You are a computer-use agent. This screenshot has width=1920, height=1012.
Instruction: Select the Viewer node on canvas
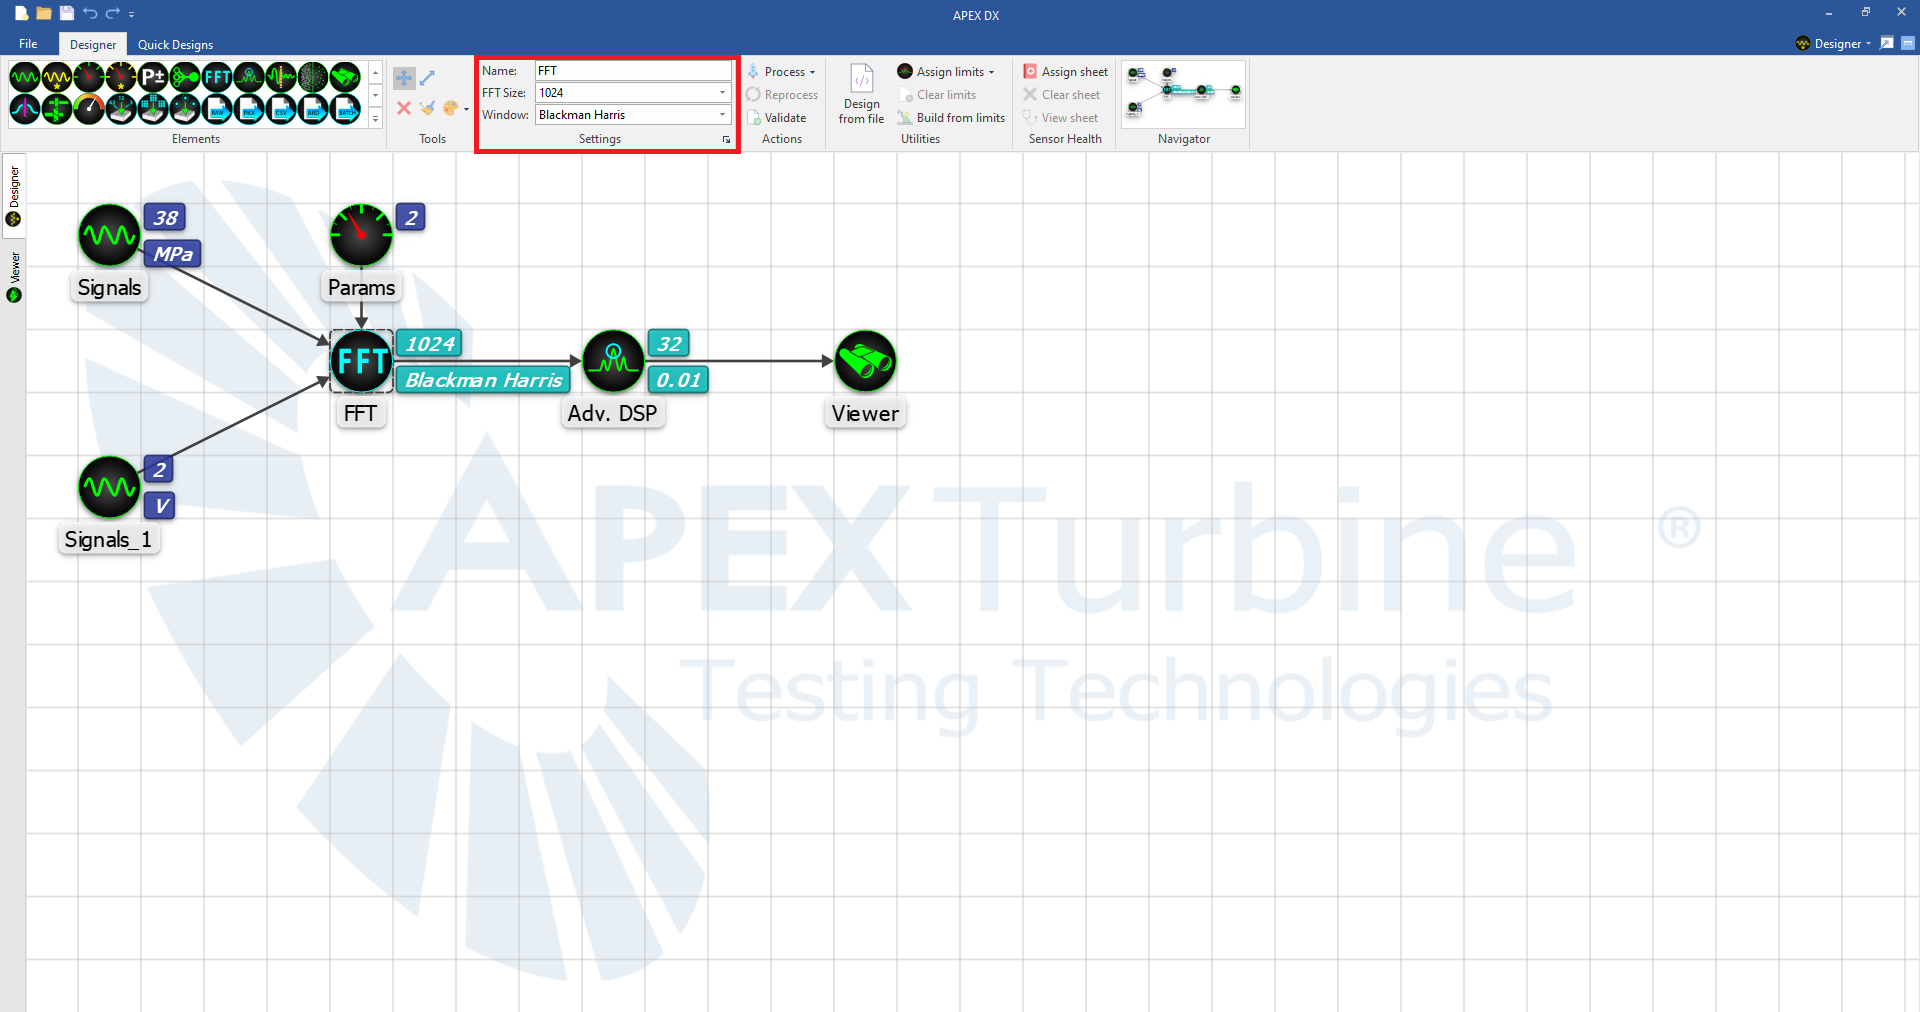(865, 361)
